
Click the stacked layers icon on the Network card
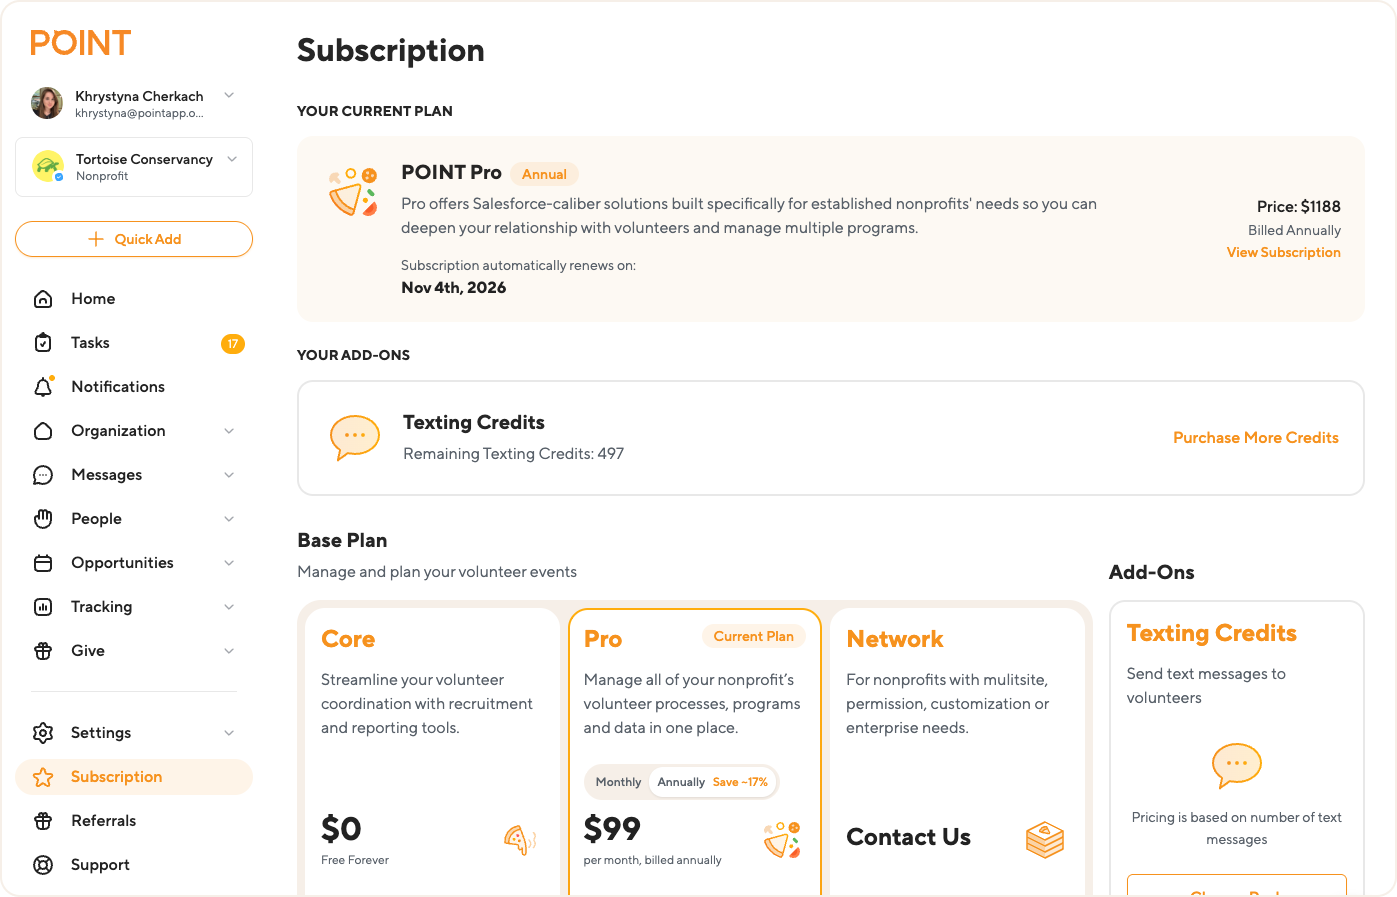(1045, 840)
